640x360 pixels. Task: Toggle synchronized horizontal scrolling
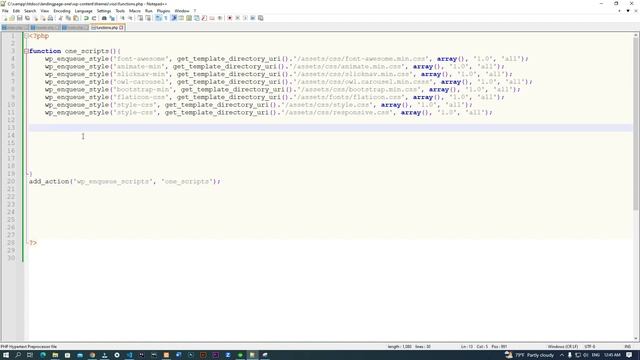[x=148, y=18]
